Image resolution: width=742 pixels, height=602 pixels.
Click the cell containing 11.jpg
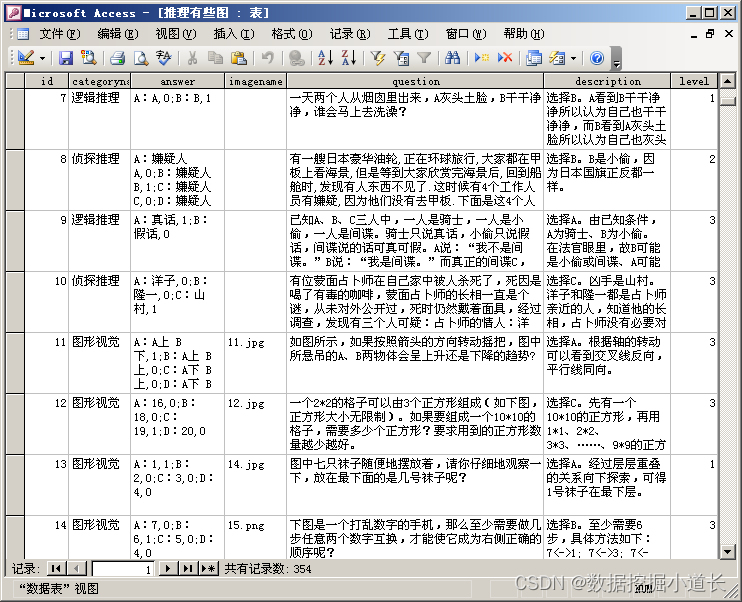[x=256, y=363]
